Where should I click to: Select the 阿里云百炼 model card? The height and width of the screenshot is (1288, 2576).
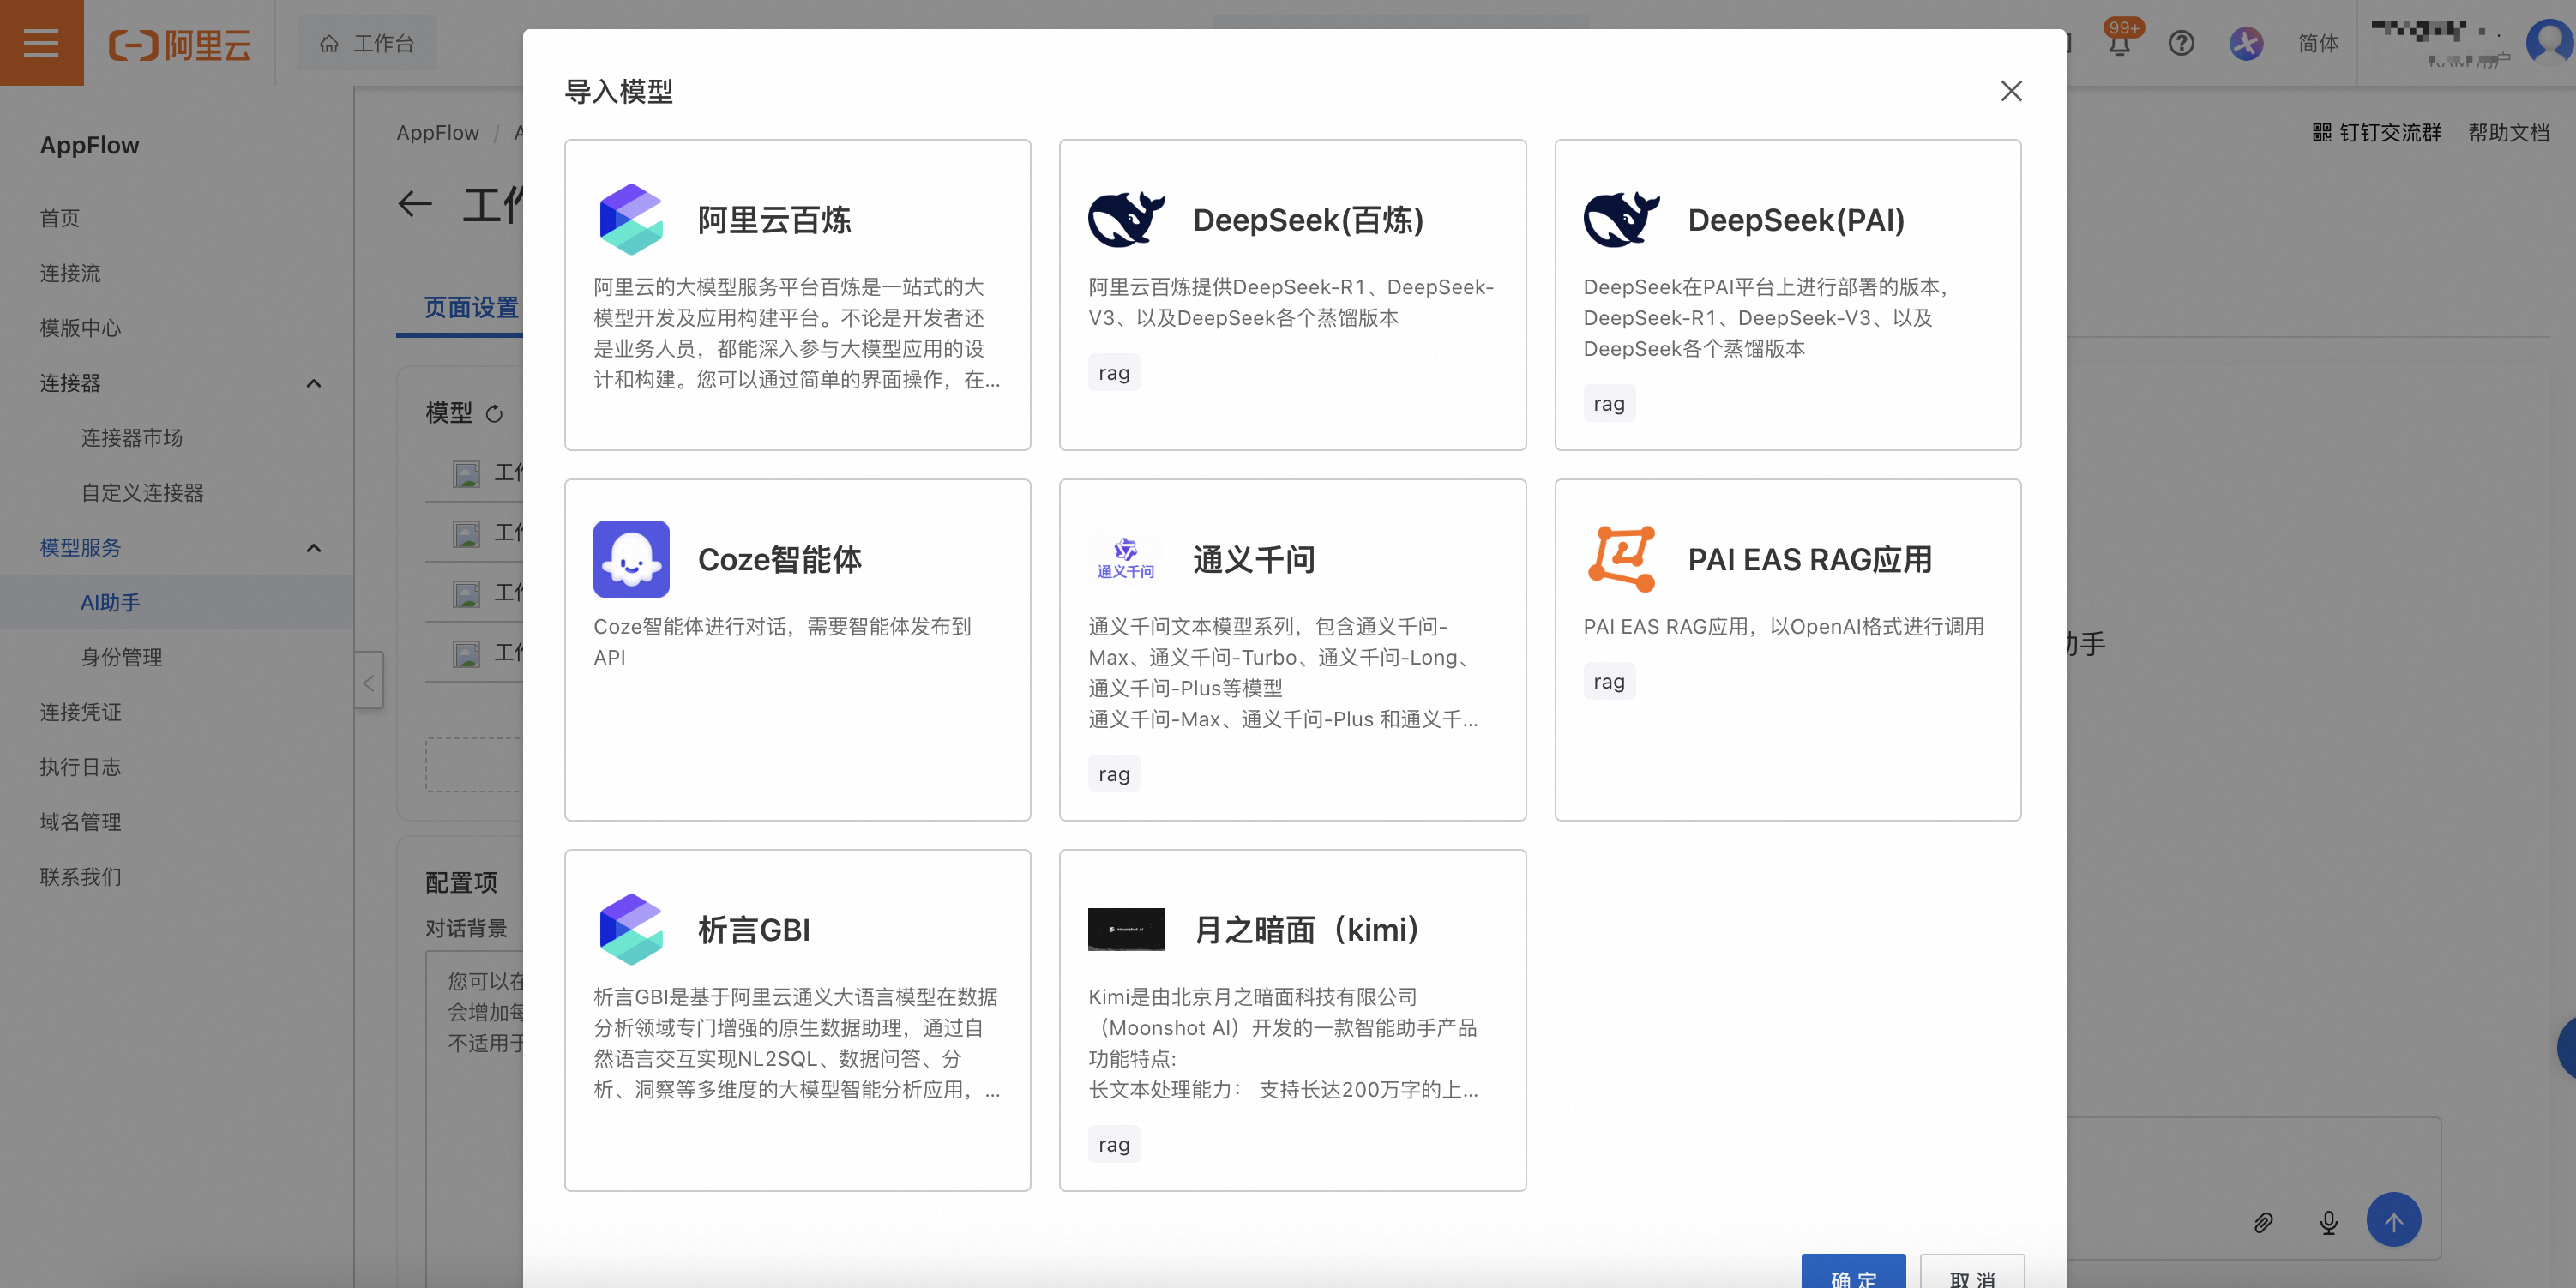797,295
